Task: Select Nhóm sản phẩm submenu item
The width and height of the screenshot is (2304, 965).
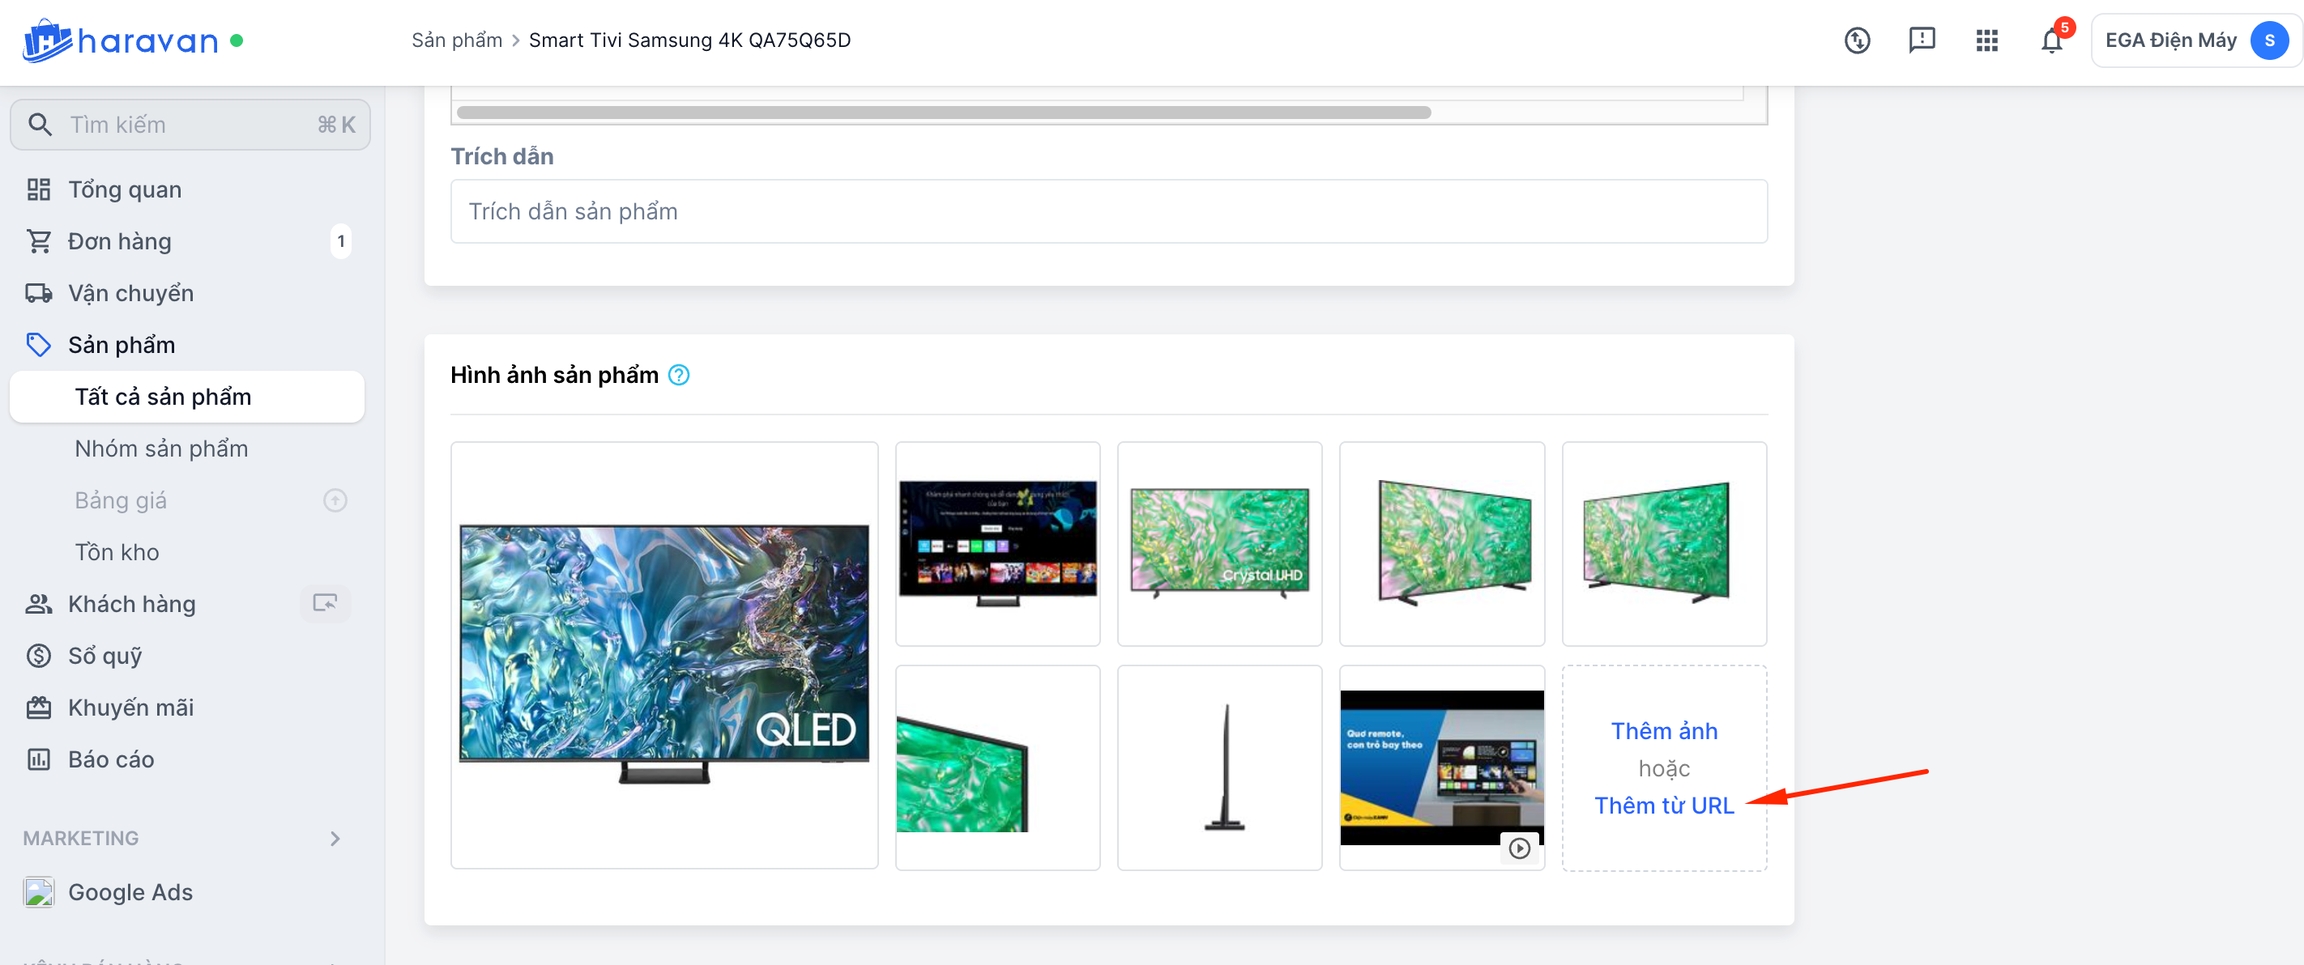Action: coord(161,448)
